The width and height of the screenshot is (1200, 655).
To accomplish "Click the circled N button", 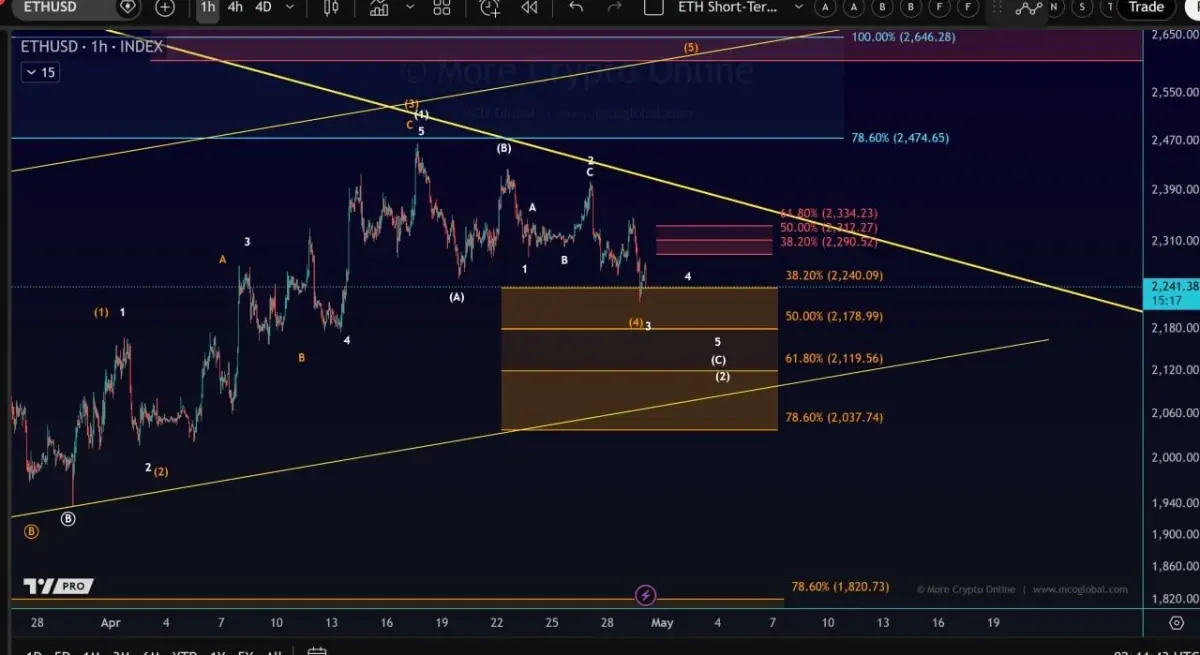I will pyautogui.click(x=1054, y=7).
